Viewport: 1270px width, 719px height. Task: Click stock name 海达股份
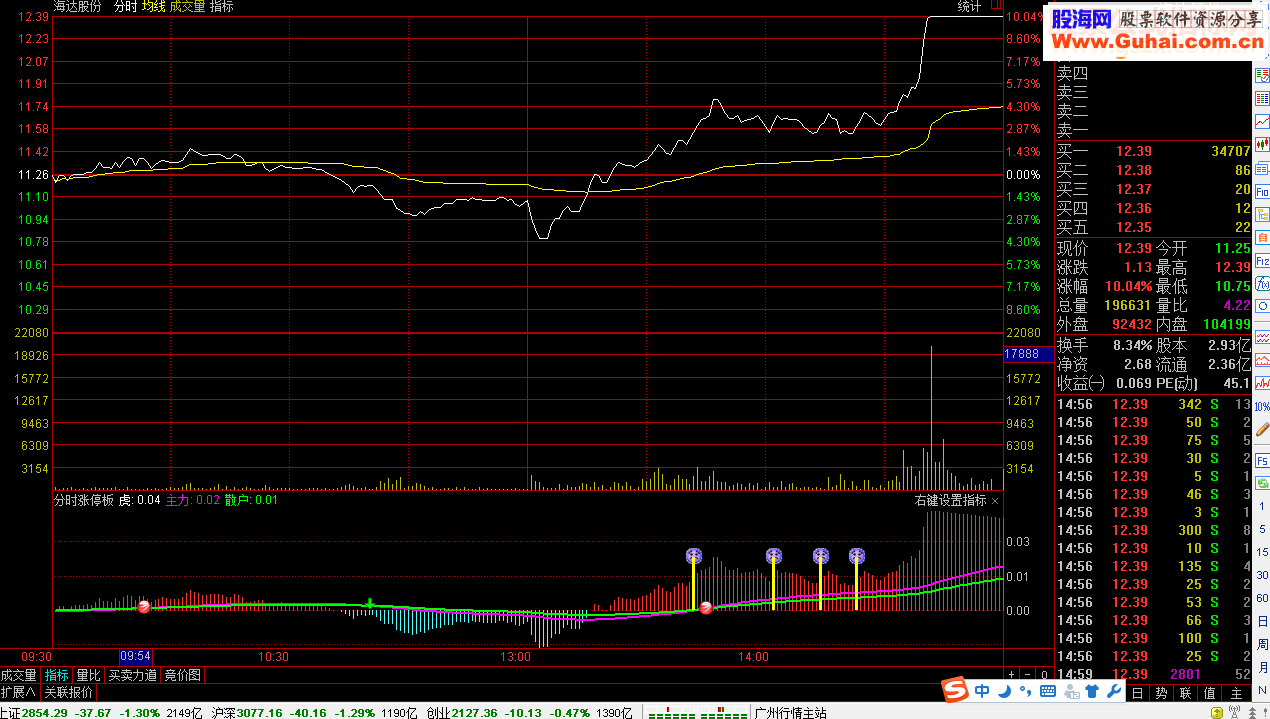(76, 6)
